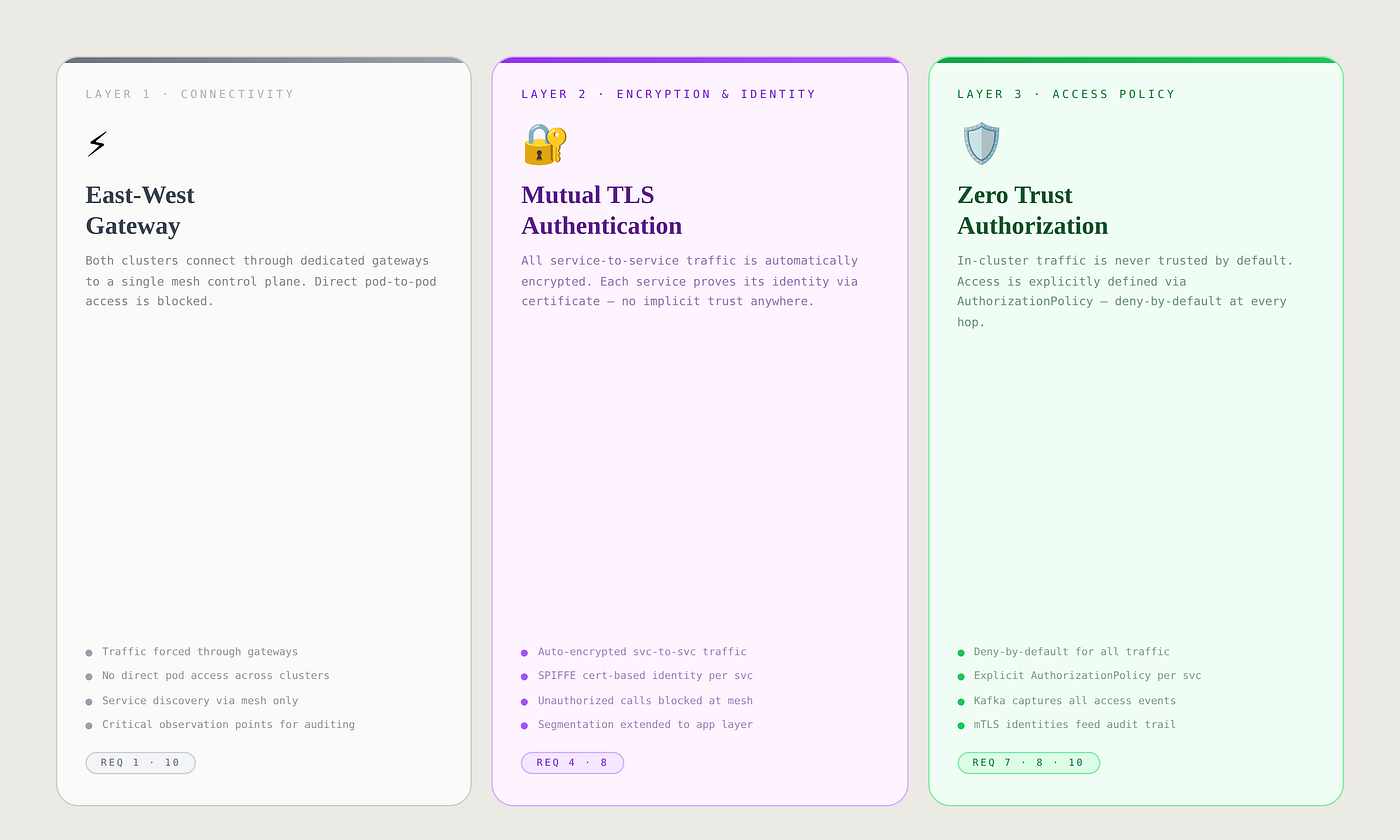Click the East-West Gateway description paragraph
1400x840 pixels.
click(x=261, y=281)
